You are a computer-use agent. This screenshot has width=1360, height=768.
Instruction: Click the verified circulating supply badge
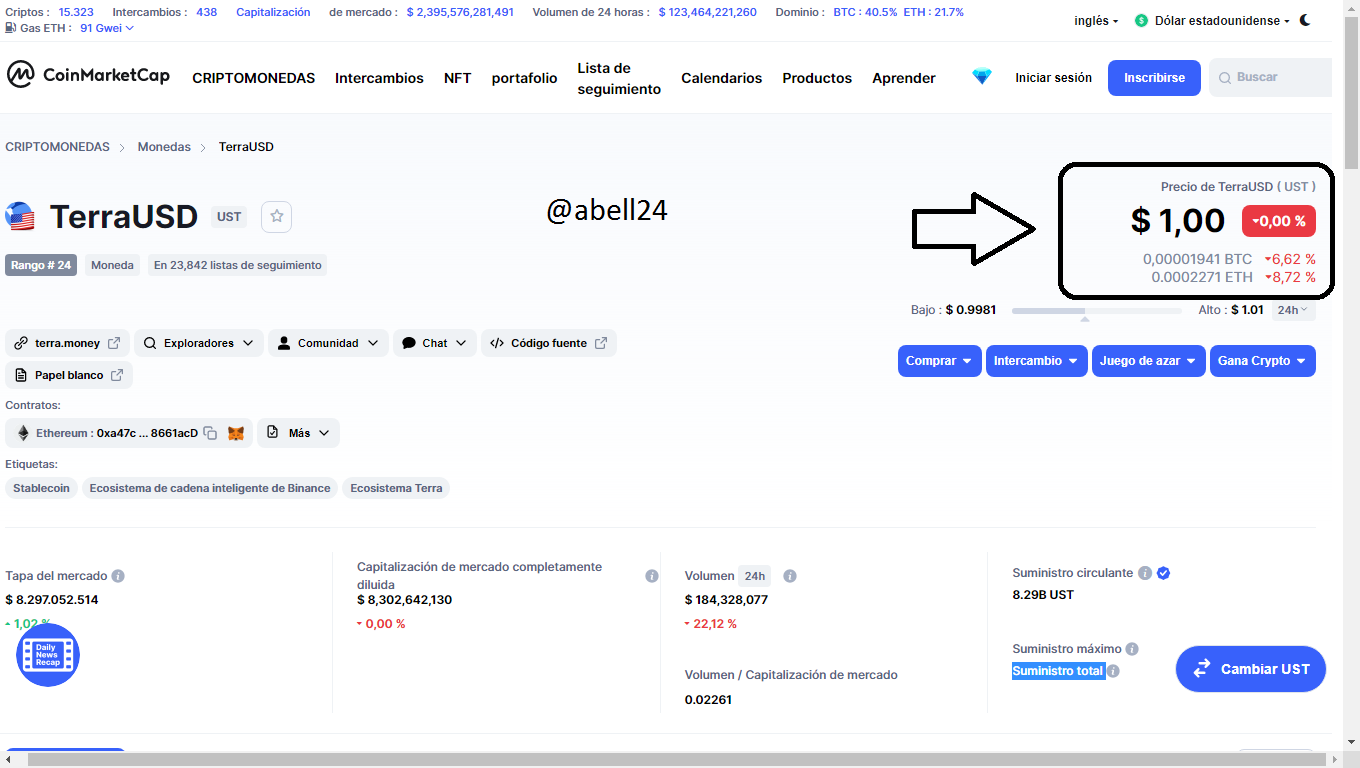coord(1163,573)
